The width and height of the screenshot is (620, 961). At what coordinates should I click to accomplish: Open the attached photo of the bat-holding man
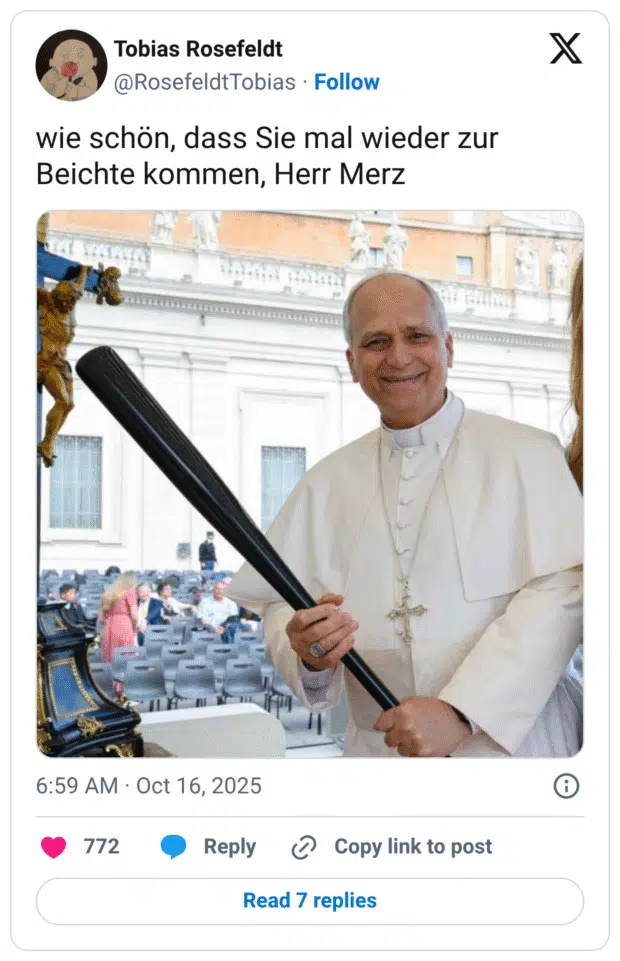310,484
